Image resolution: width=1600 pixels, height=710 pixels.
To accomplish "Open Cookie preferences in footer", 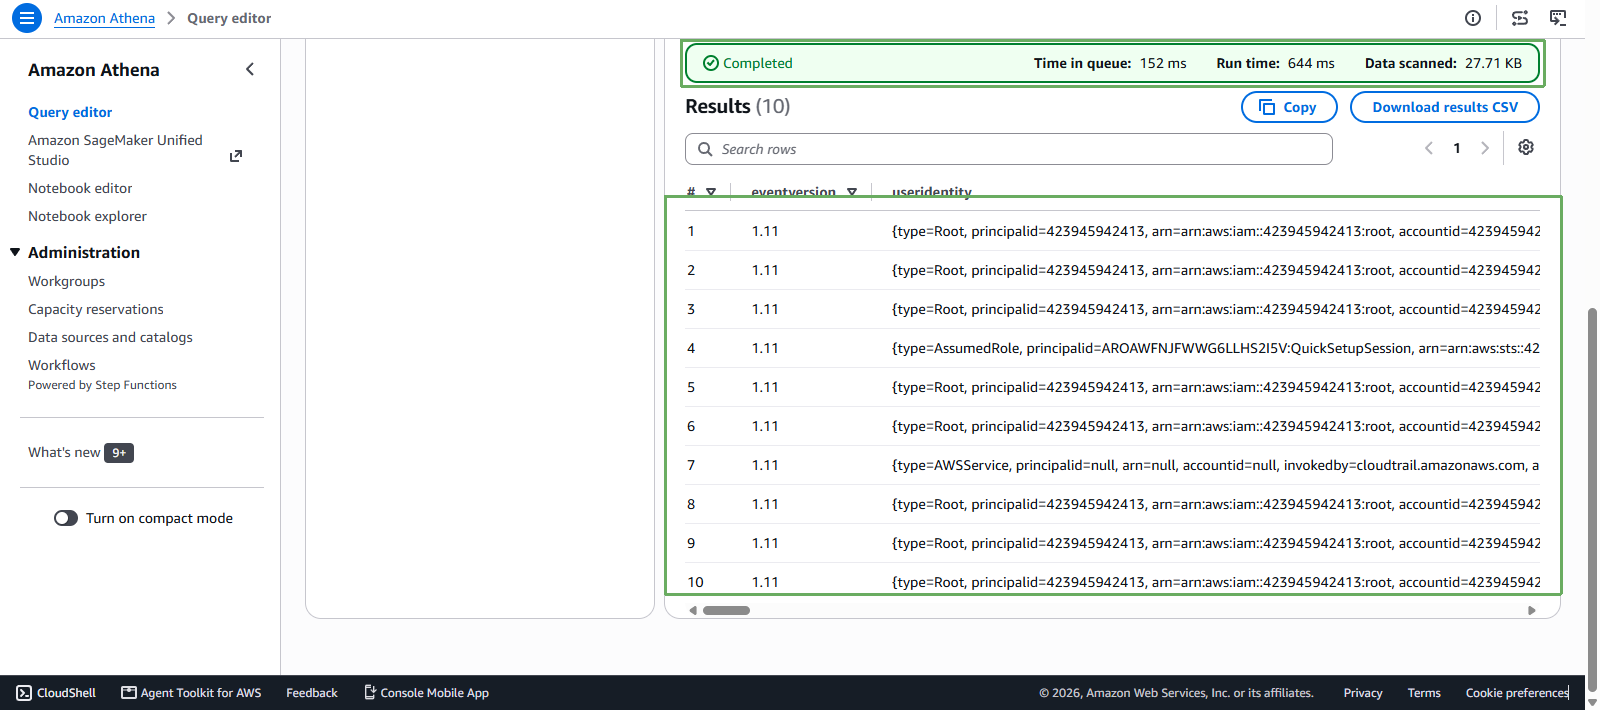I will point(1517,693).
